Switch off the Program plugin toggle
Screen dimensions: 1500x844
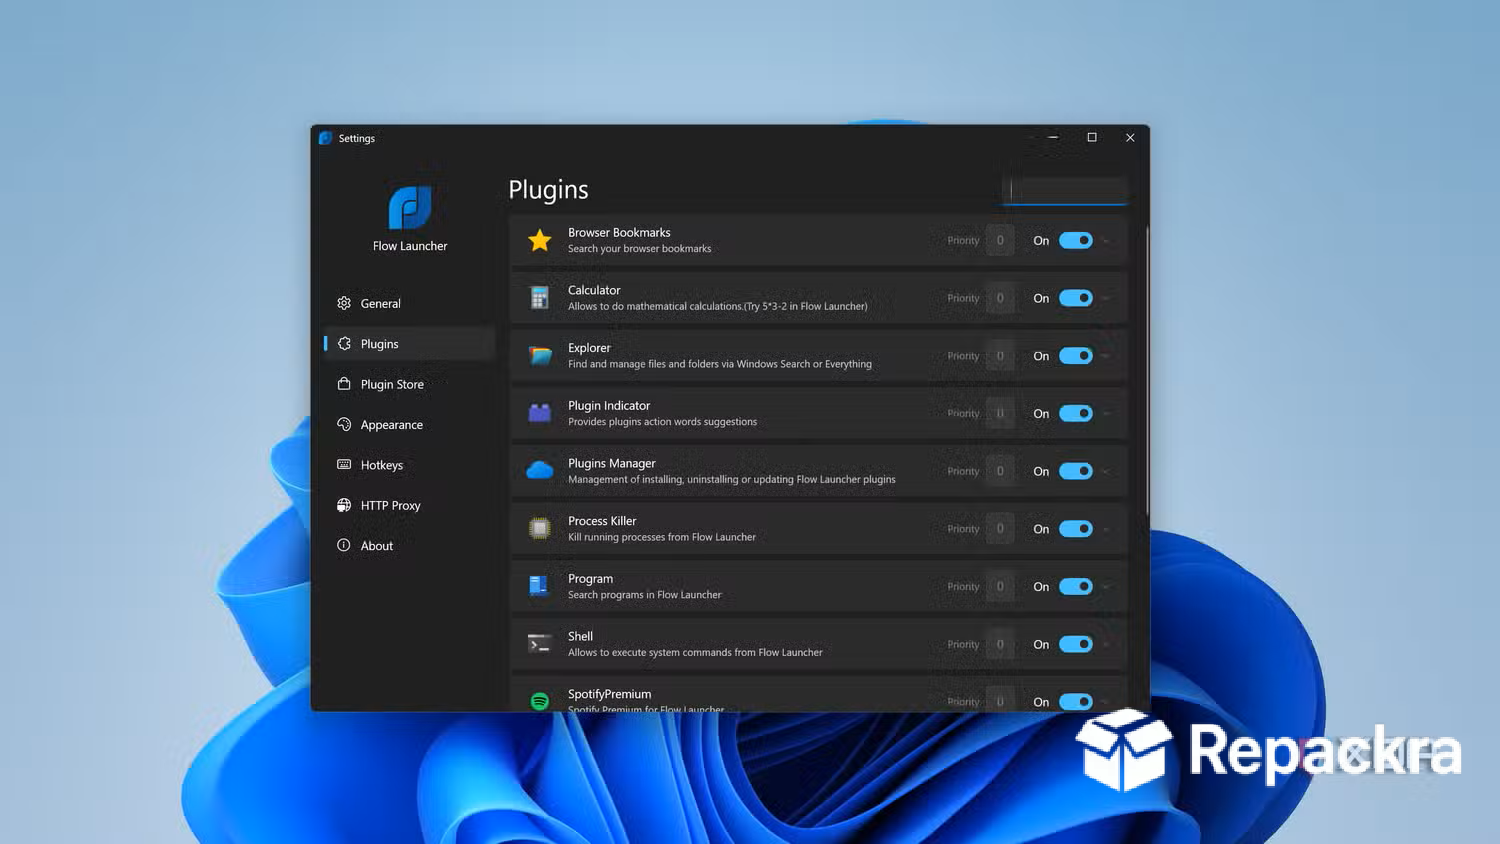(x=1076, y=586)
